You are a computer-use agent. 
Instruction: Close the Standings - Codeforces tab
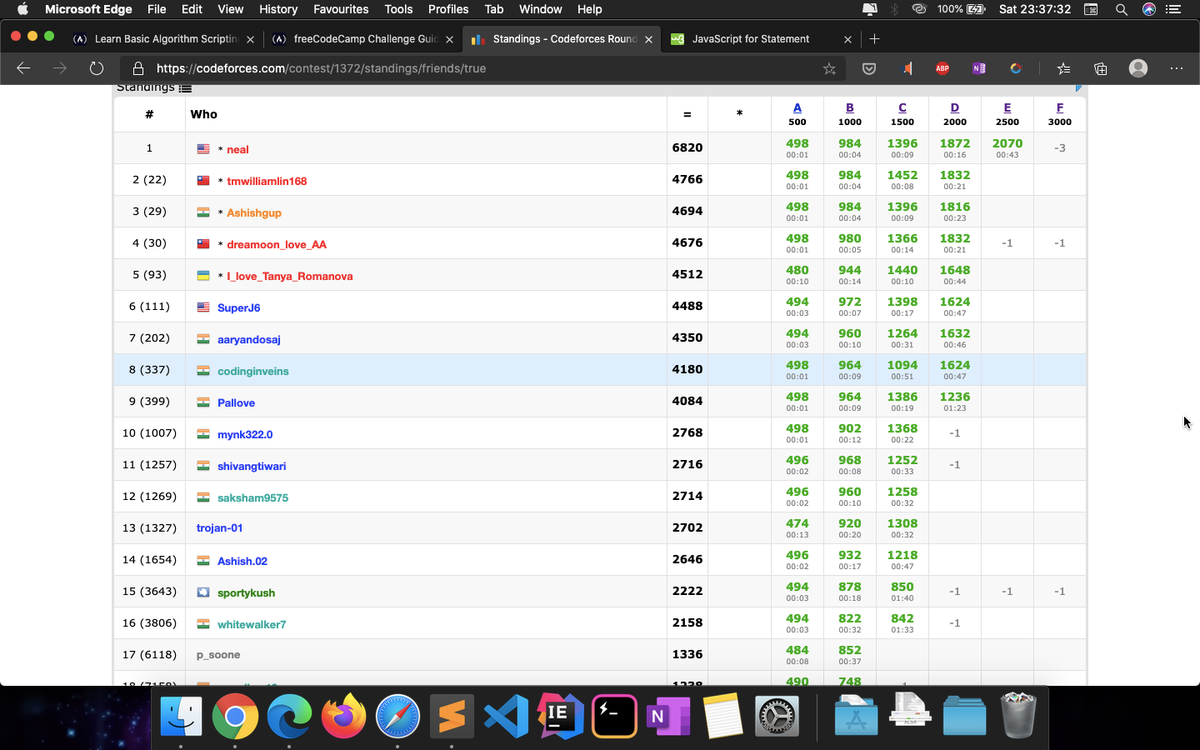(649, 40)
